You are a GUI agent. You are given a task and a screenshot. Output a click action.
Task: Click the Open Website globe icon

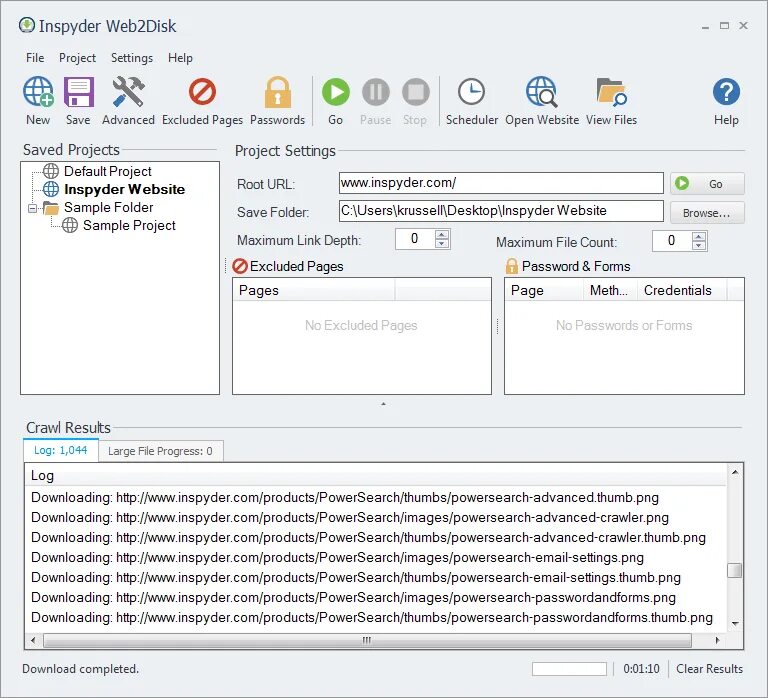click(541, 92)
